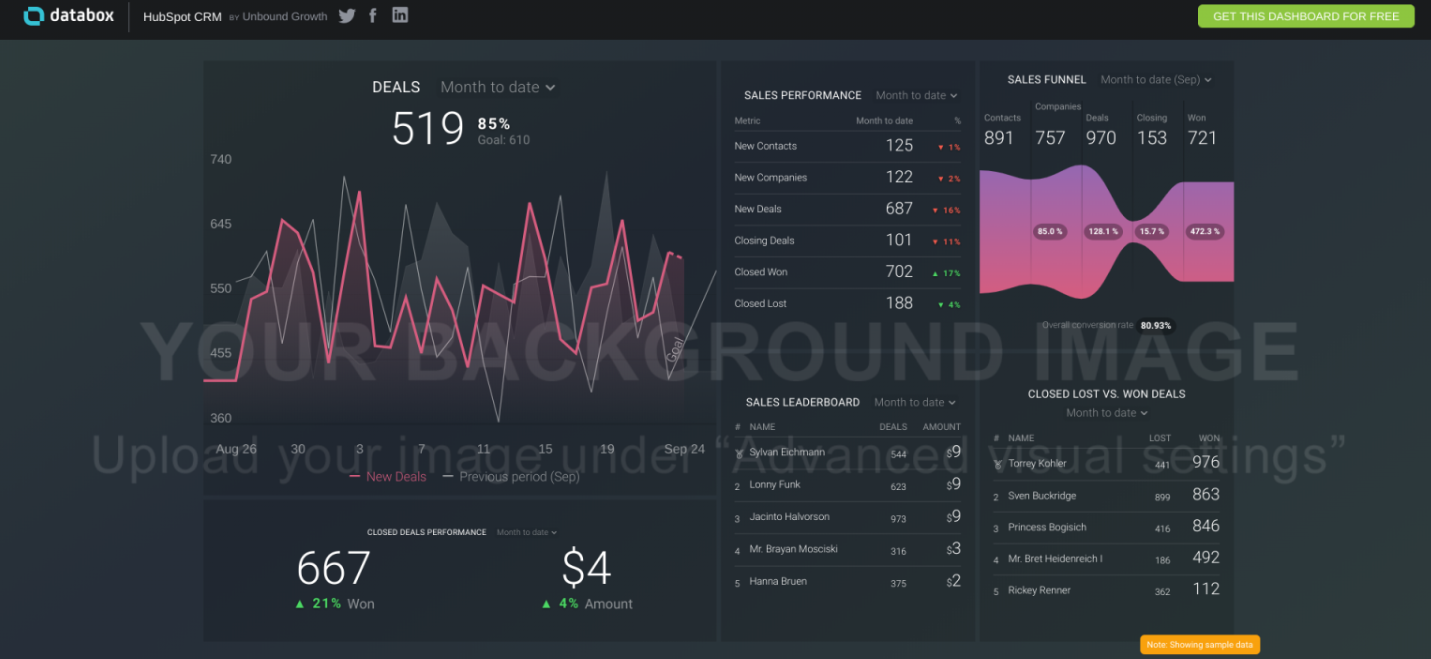
Task: Toggle the New Deals legend series
Action: [x=388, y=477]
